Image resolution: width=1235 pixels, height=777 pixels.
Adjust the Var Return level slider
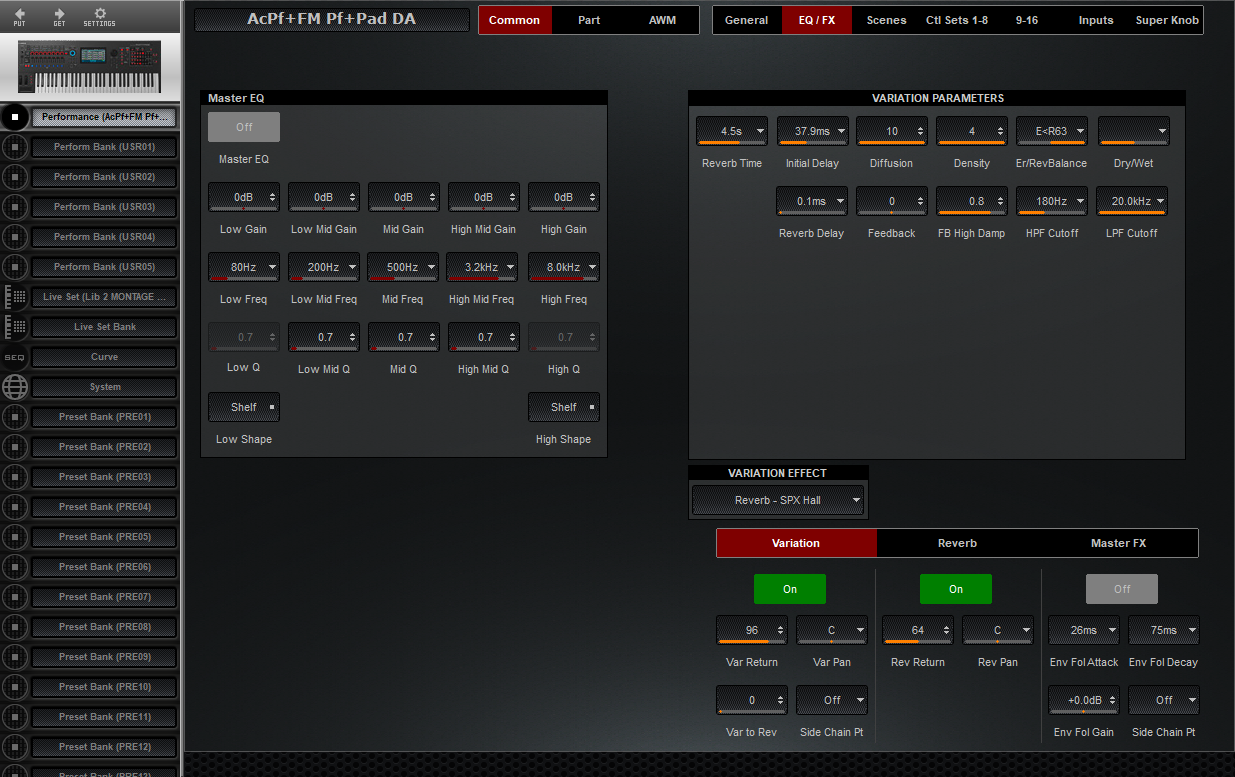point(752,630)
